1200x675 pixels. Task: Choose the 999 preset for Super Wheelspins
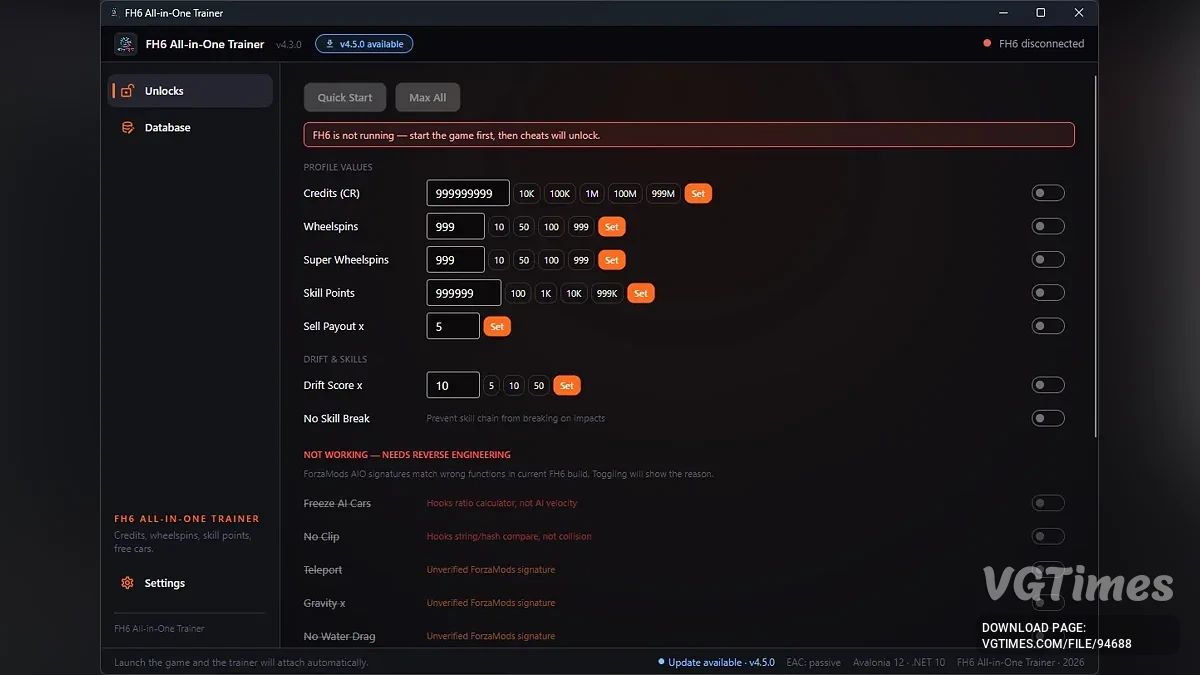[581, 260]
